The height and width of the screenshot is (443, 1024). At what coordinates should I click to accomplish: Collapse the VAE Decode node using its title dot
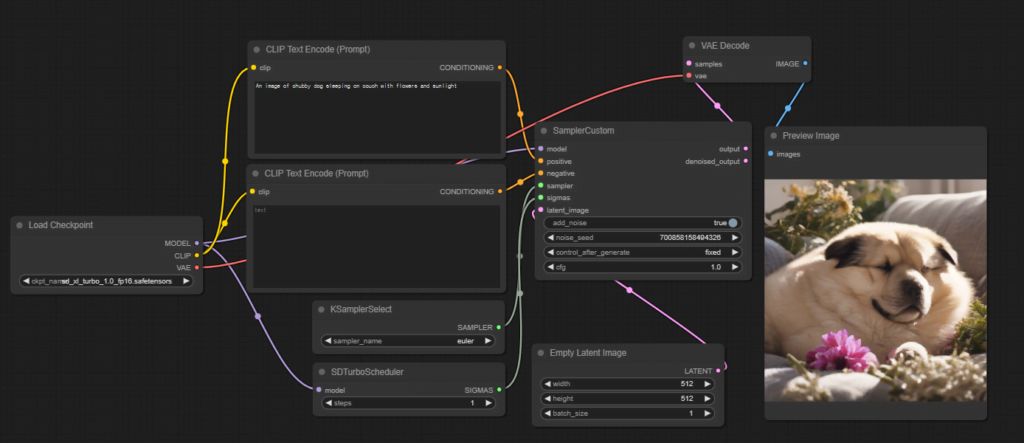point(694,46)
